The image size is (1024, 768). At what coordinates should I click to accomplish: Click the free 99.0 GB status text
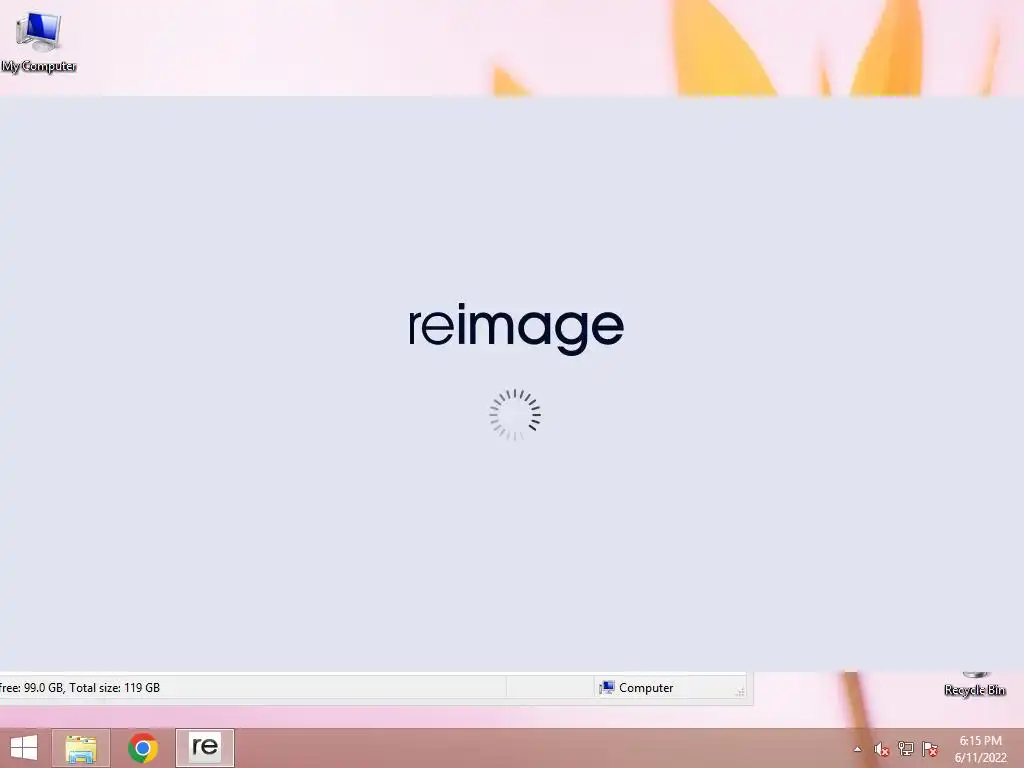point(80,688)
